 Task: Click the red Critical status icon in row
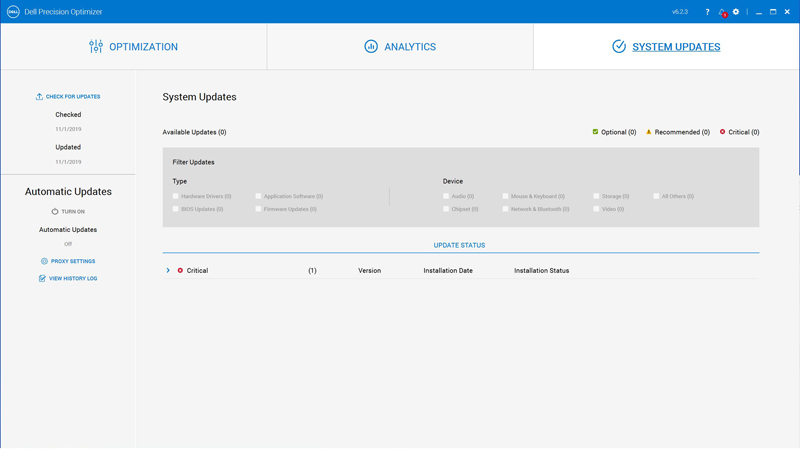pos(180,270)
